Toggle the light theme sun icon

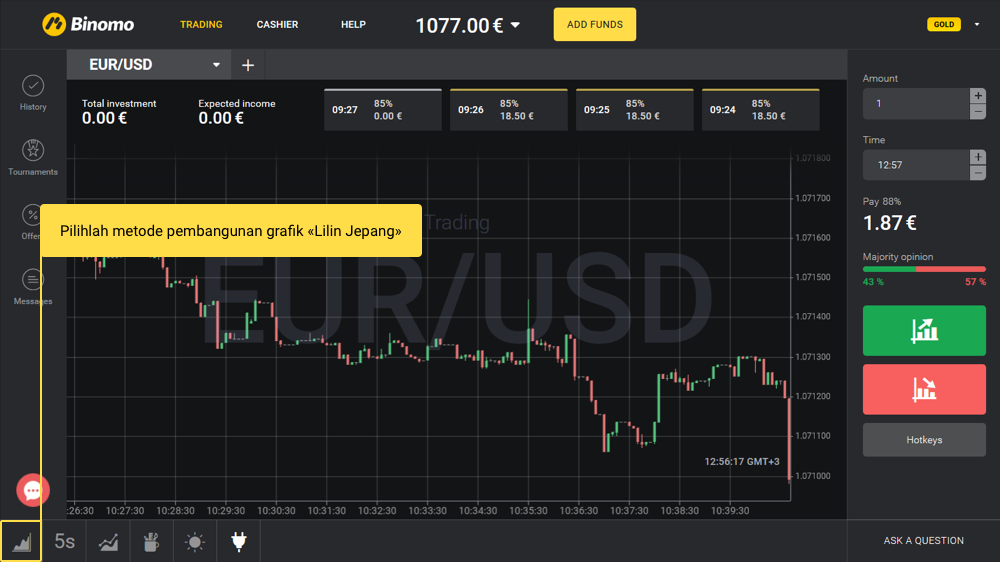(x=195, y=541)
